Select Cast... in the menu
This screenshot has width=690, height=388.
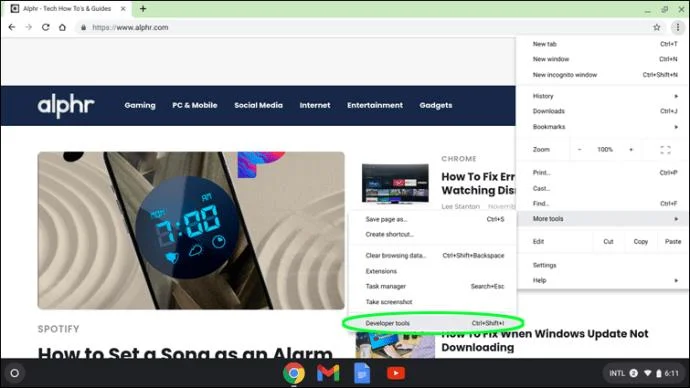tap(603, 188)
